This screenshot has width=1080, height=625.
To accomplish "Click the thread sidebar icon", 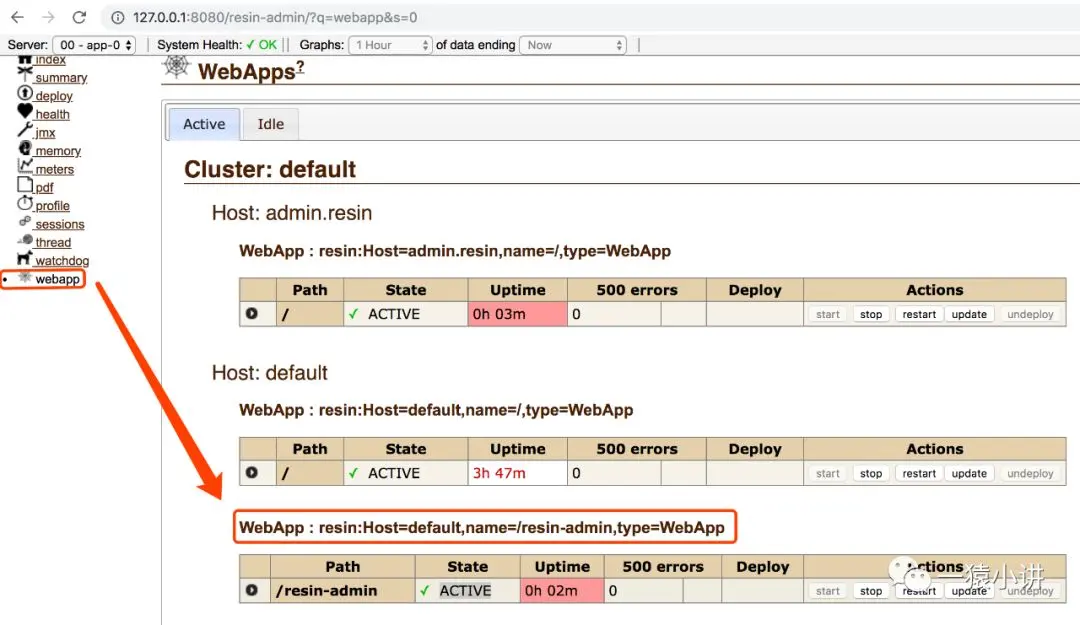I will (25, 240).
